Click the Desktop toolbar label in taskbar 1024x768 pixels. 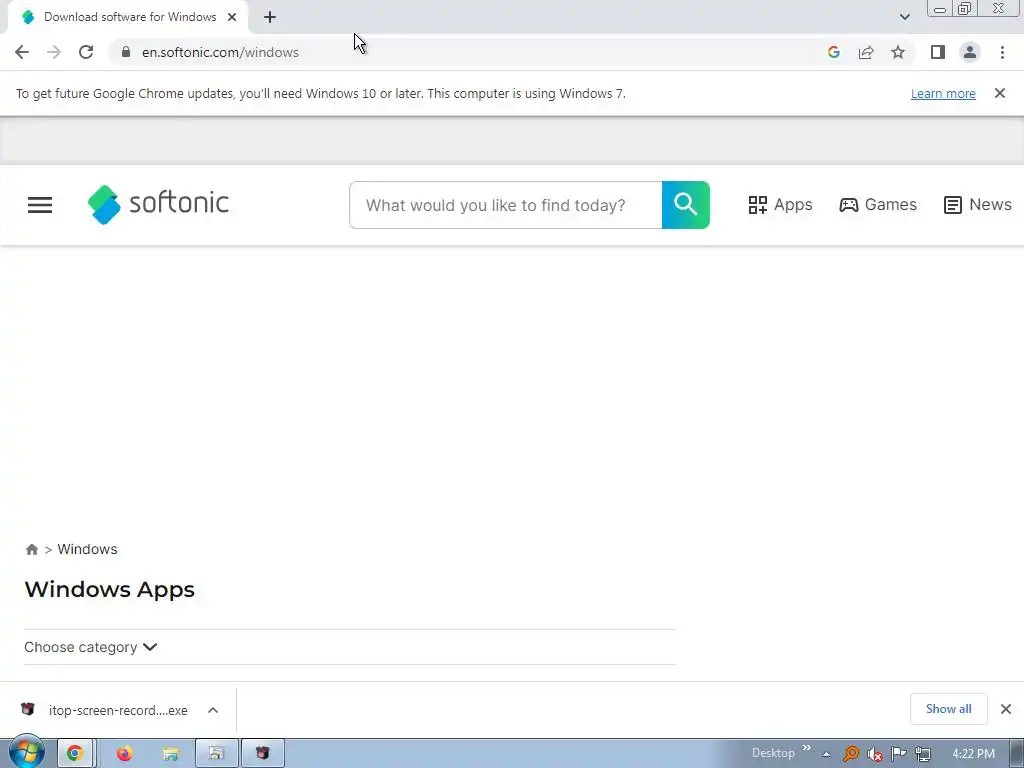(x=773, y=753)
